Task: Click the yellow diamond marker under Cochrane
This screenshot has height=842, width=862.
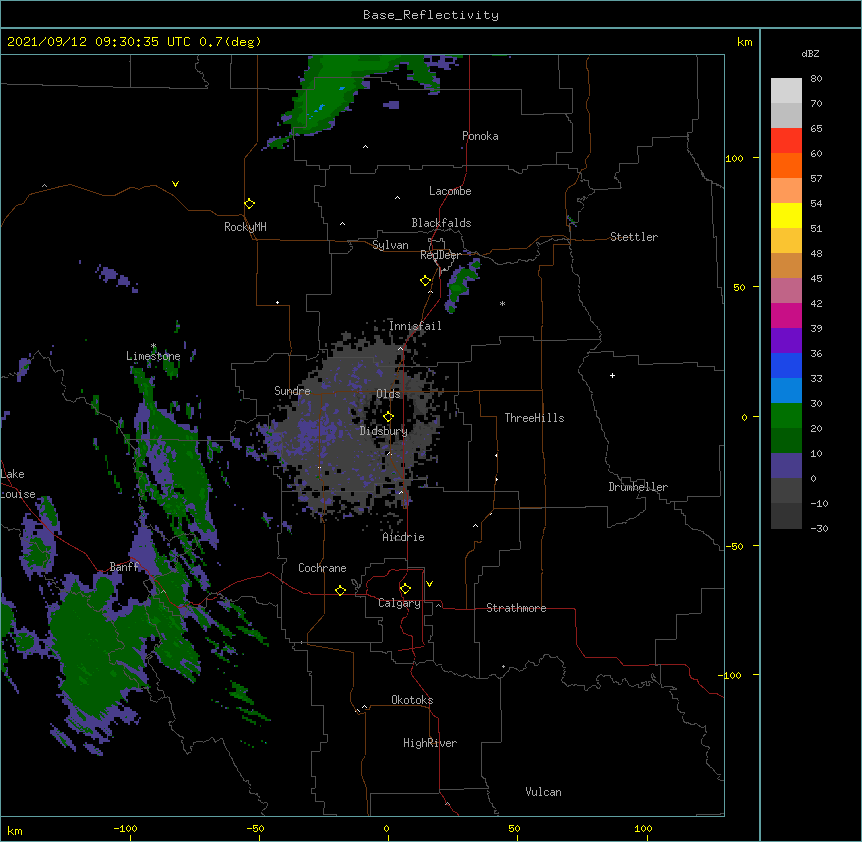Action: coord(340,590)
